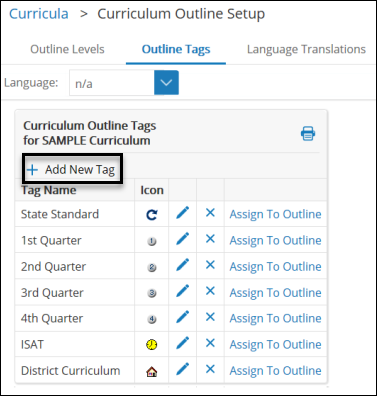Click the Icon column header
The image size is (377, 396).
tap(152, 190)
